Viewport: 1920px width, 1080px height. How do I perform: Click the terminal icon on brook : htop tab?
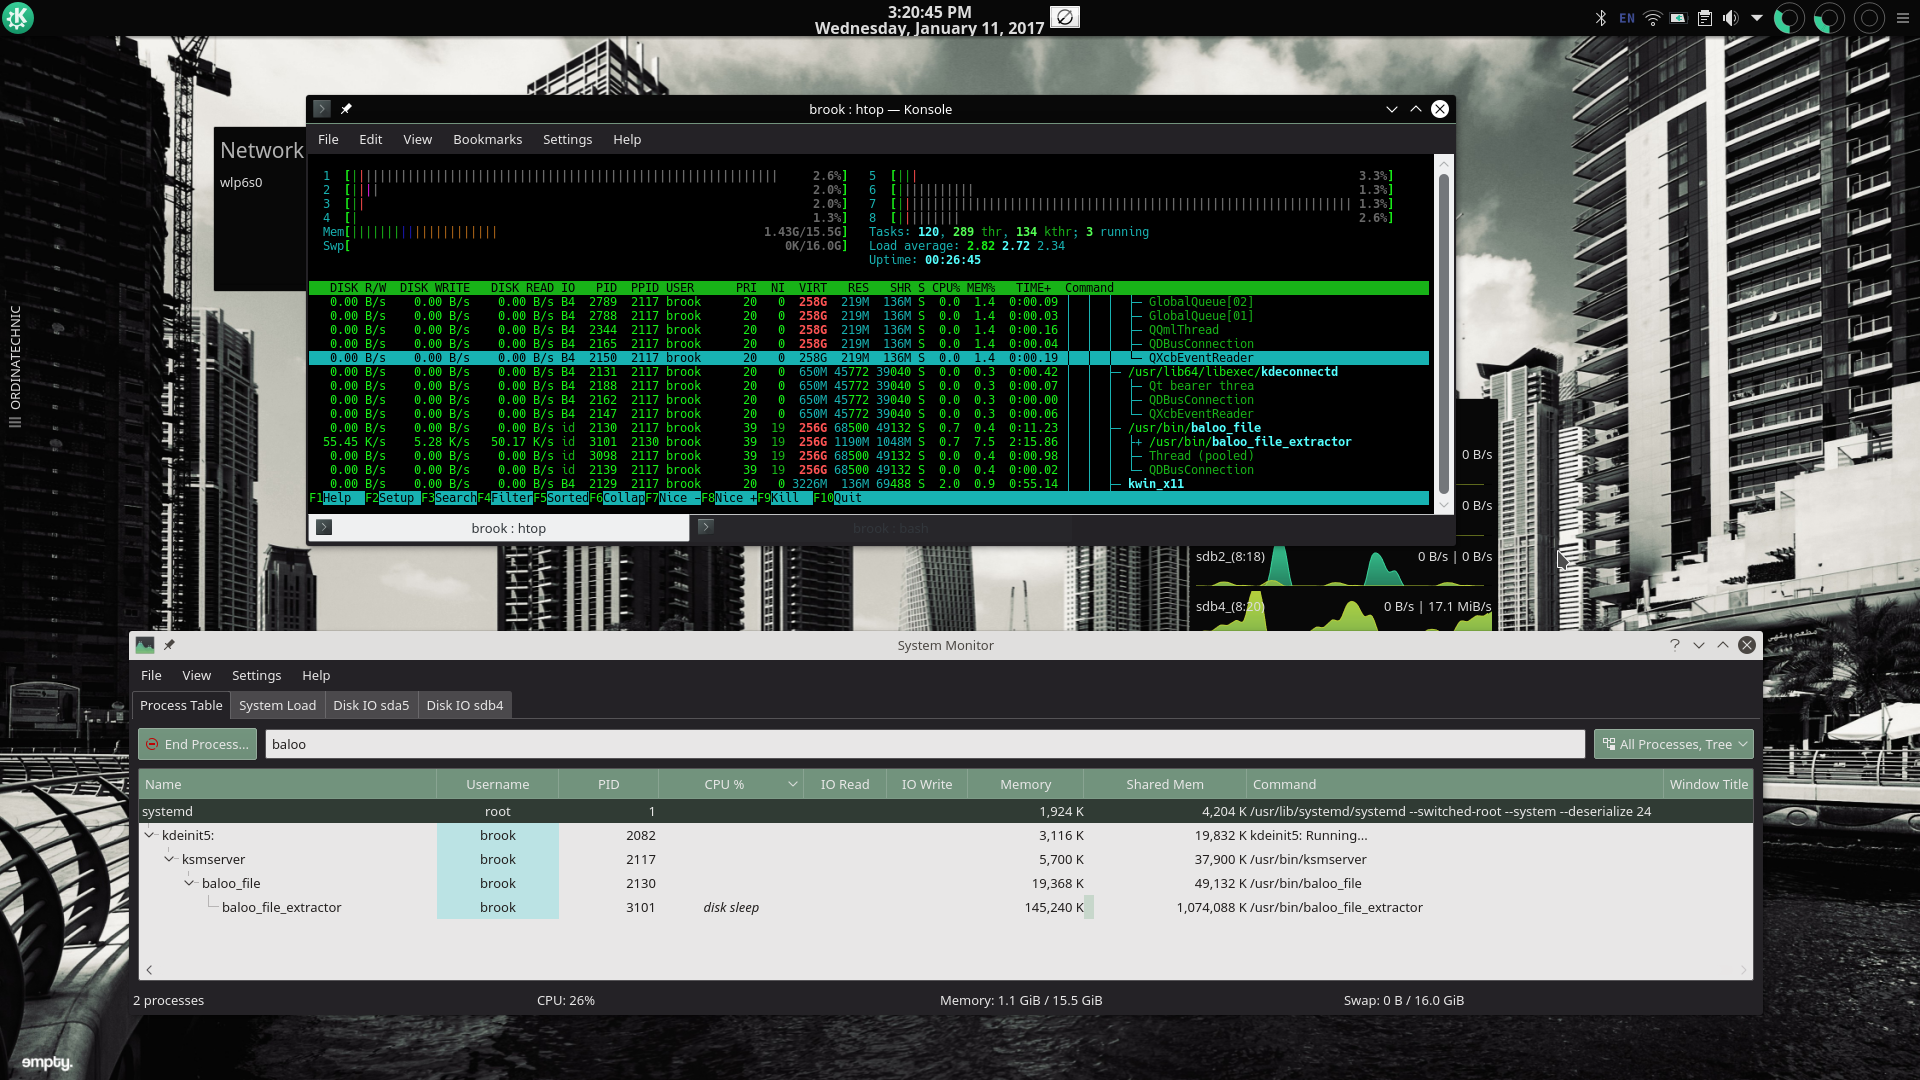(x=324, y=527)
